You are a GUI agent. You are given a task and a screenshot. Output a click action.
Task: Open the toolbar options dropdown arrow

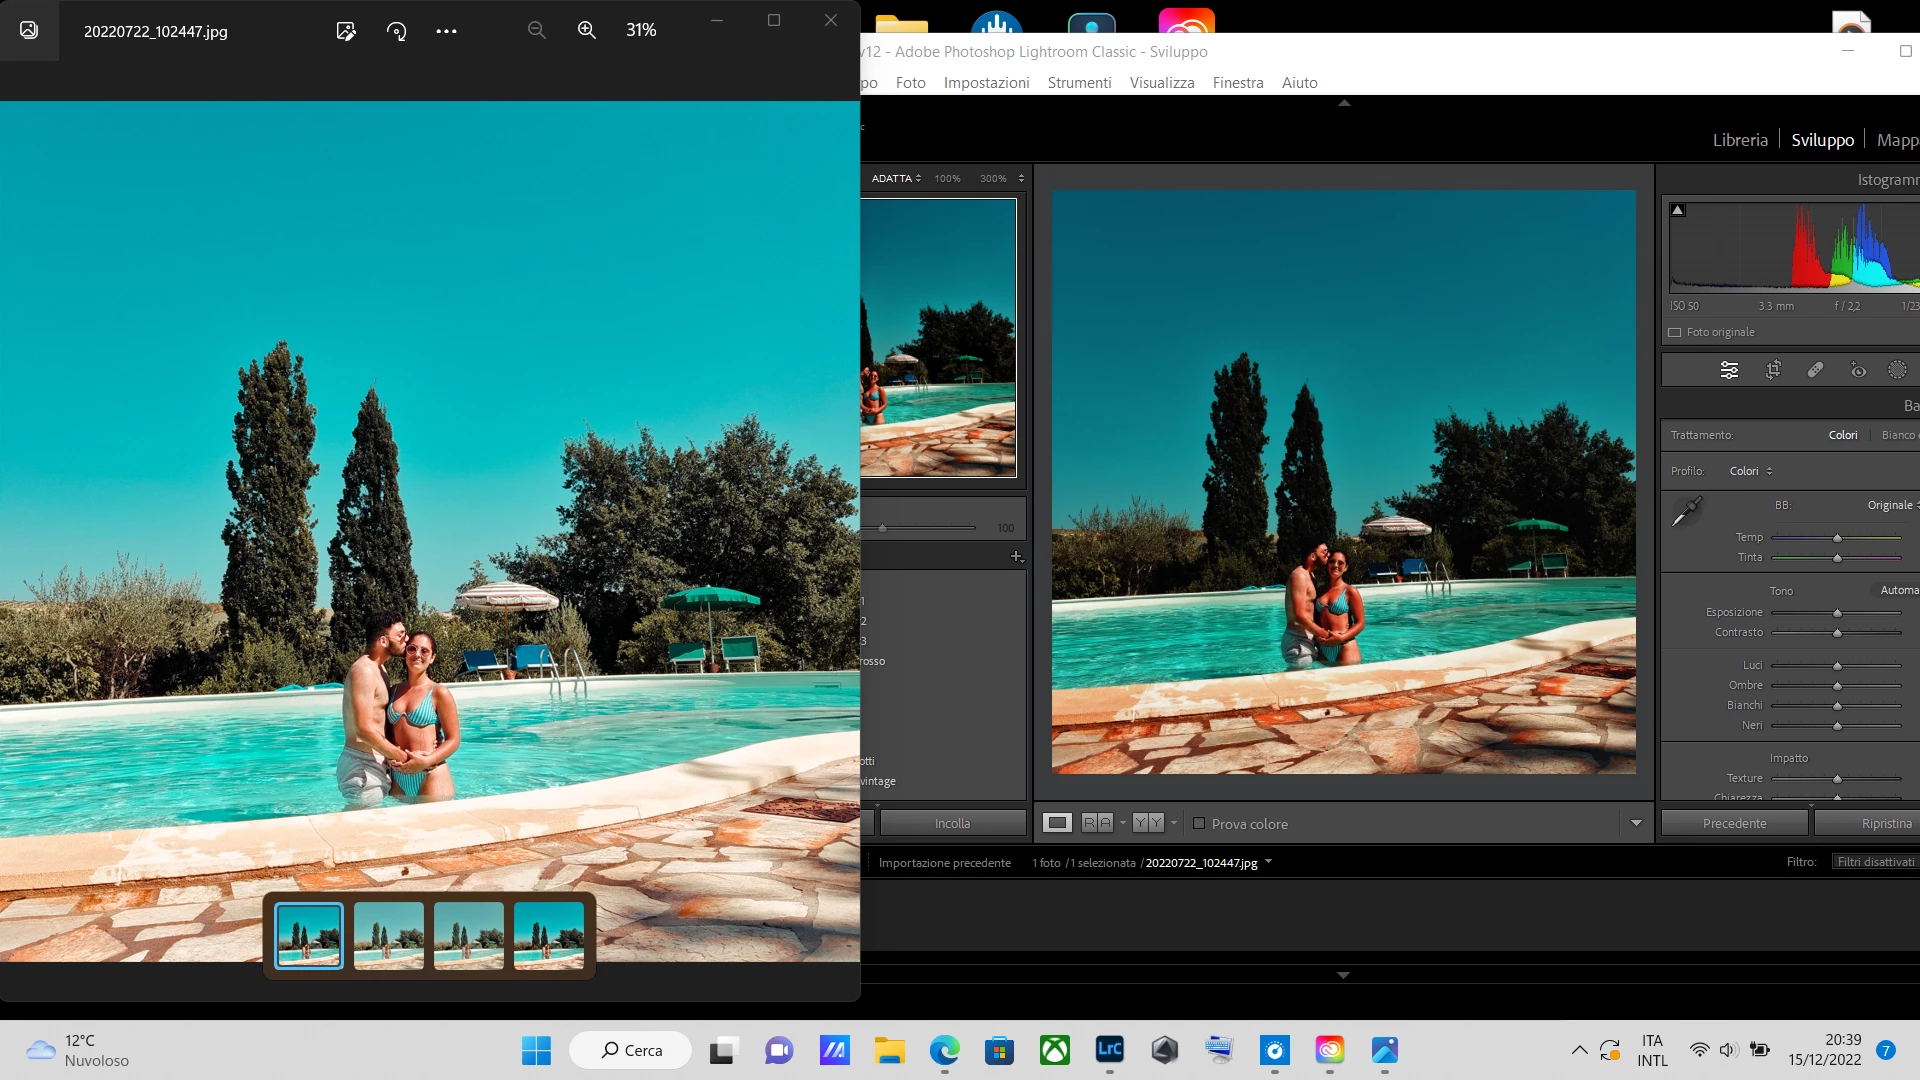[1636, 823]
